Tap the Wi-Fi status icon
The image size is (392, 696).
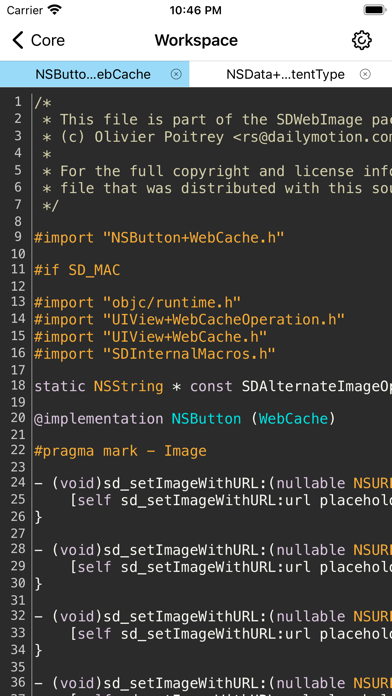point(55,10)
